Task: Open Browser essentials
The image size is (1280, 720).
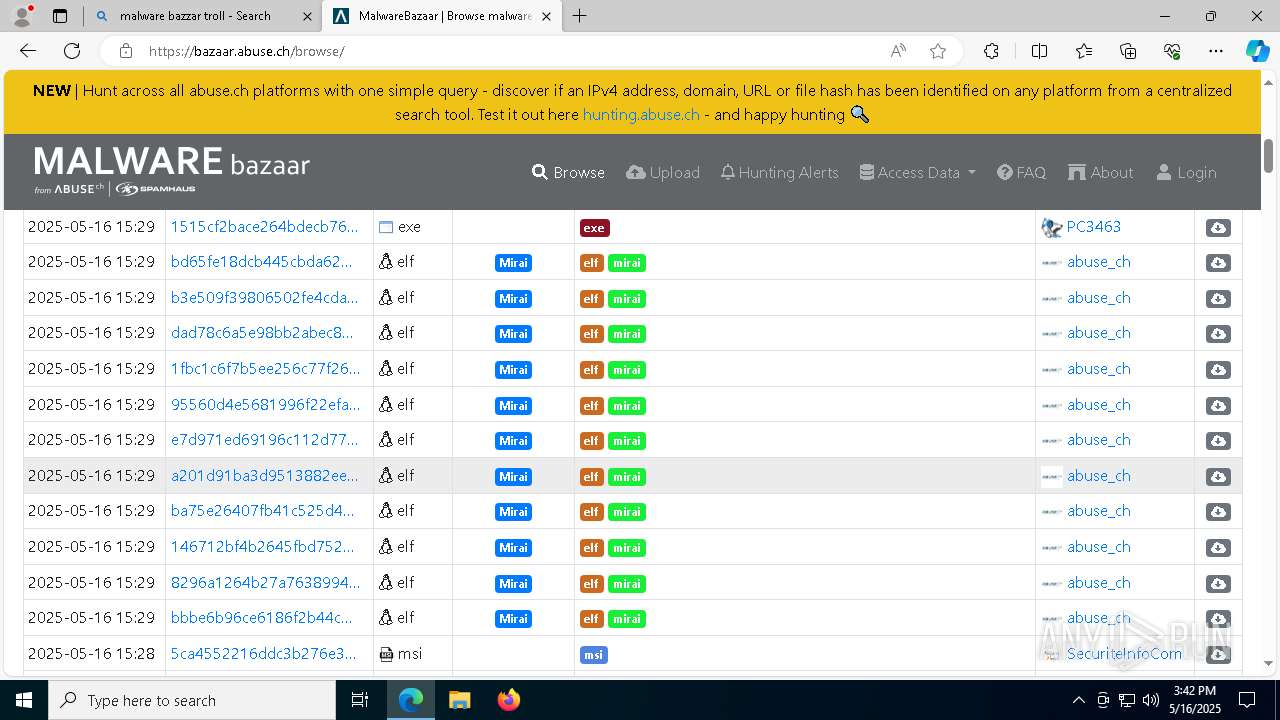Action: 1172,51
